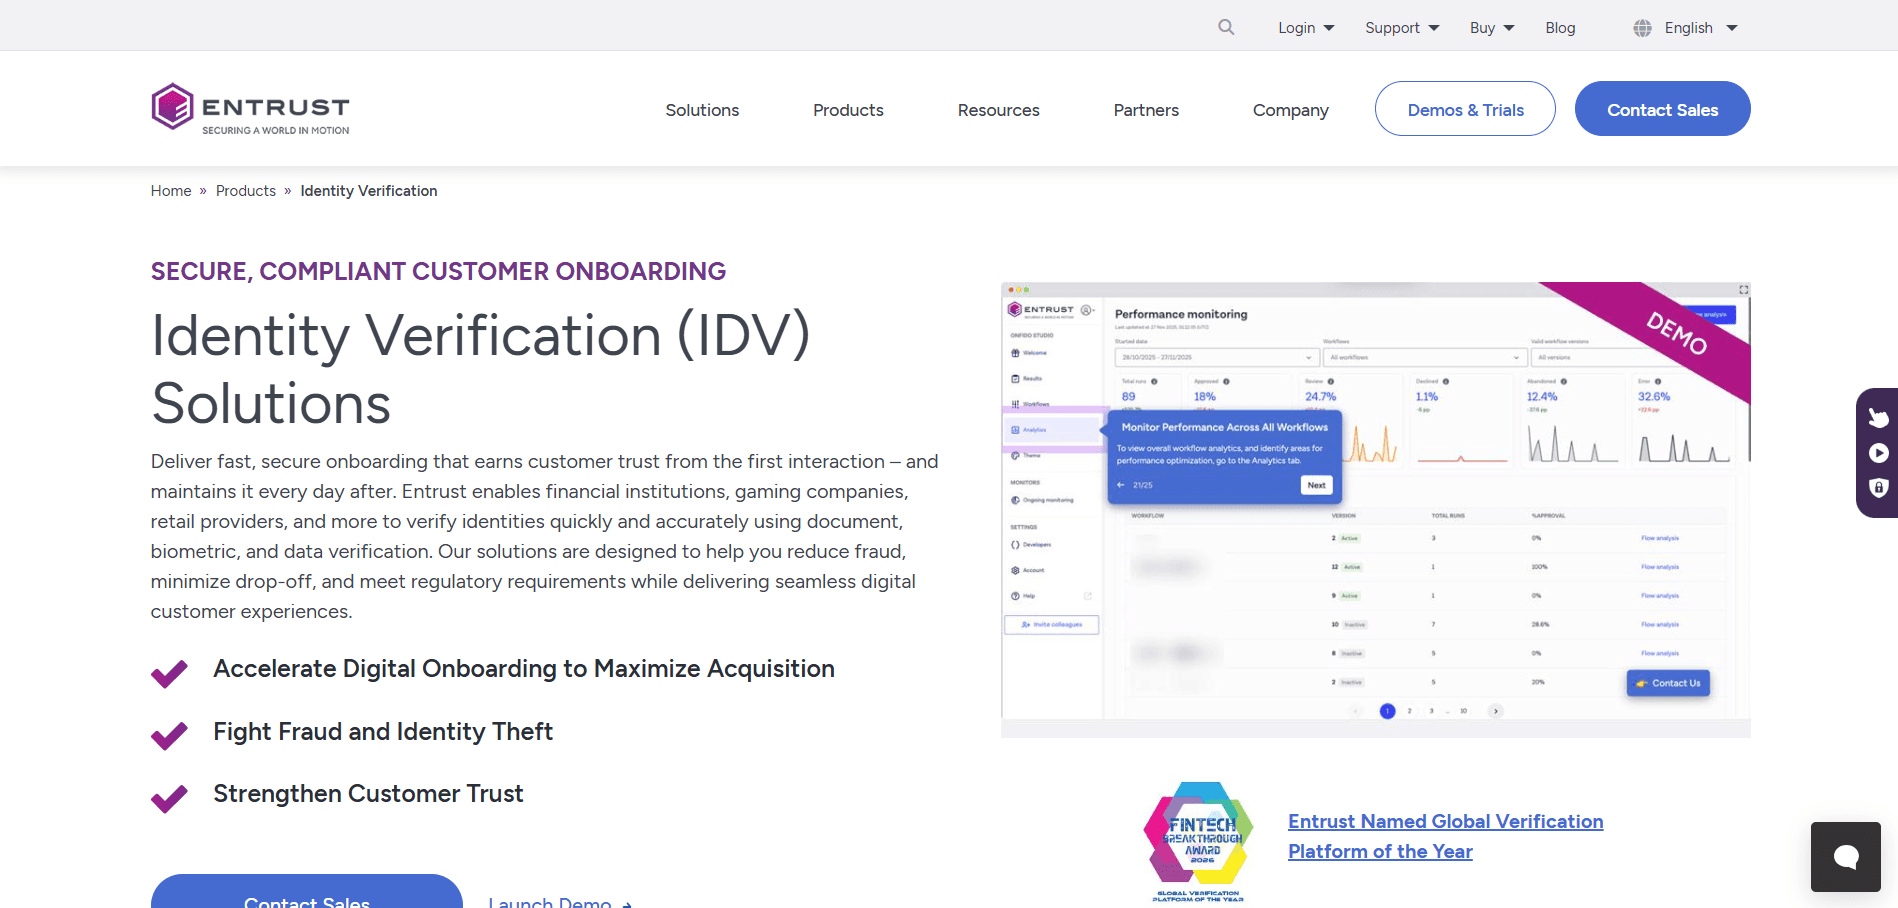Open the English language selector
This screenshot has width=1898, height=908.
(1701, 28)
